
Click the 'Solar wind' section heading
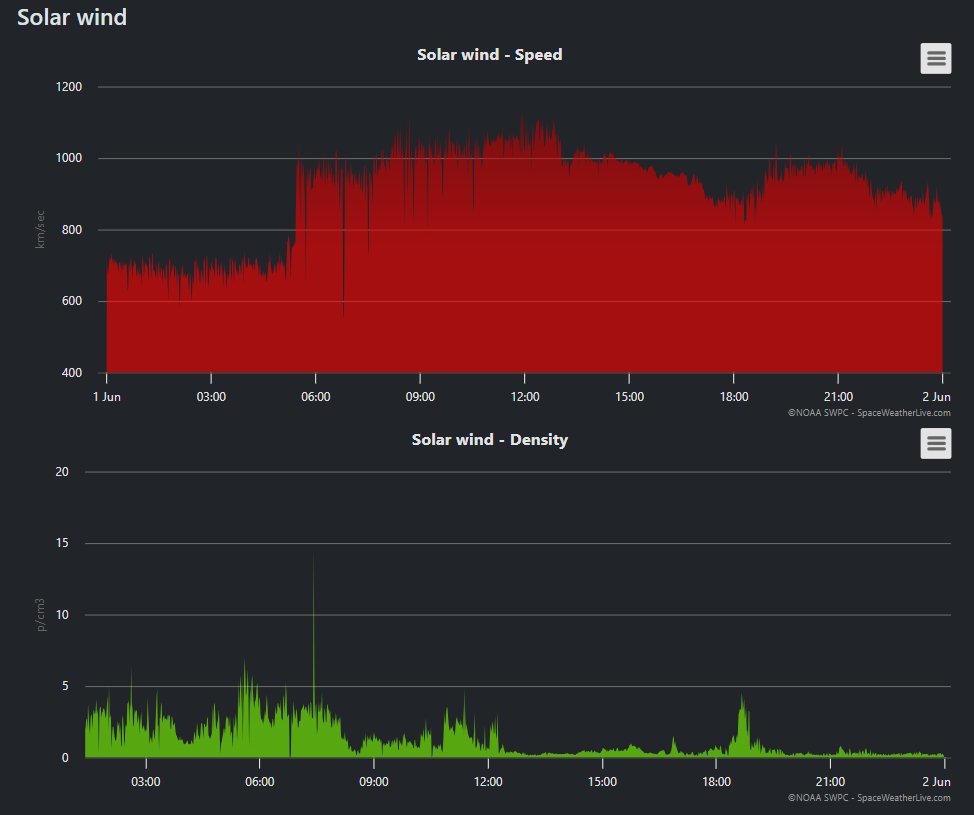[72, 17]
